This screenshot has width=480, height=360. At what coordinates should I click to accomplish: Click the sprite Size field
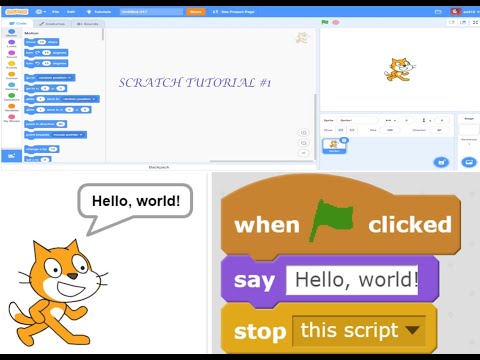(x=390, y=130)
